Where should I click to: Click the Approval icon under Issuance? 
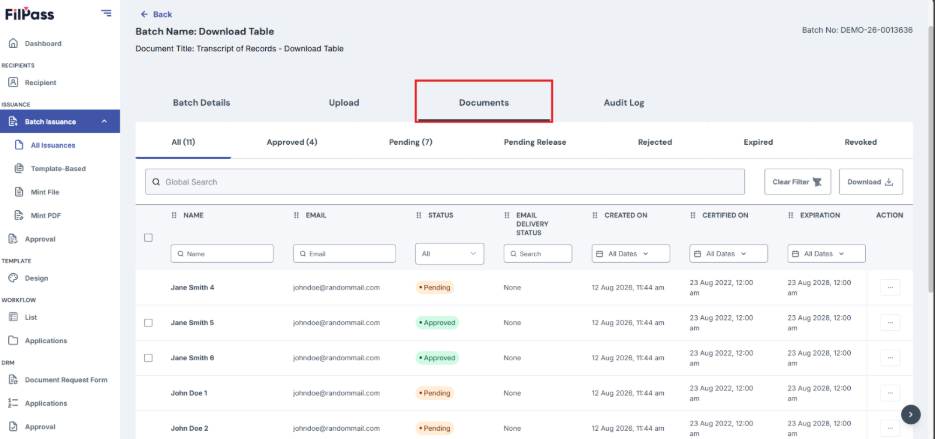tap(13, 239)
